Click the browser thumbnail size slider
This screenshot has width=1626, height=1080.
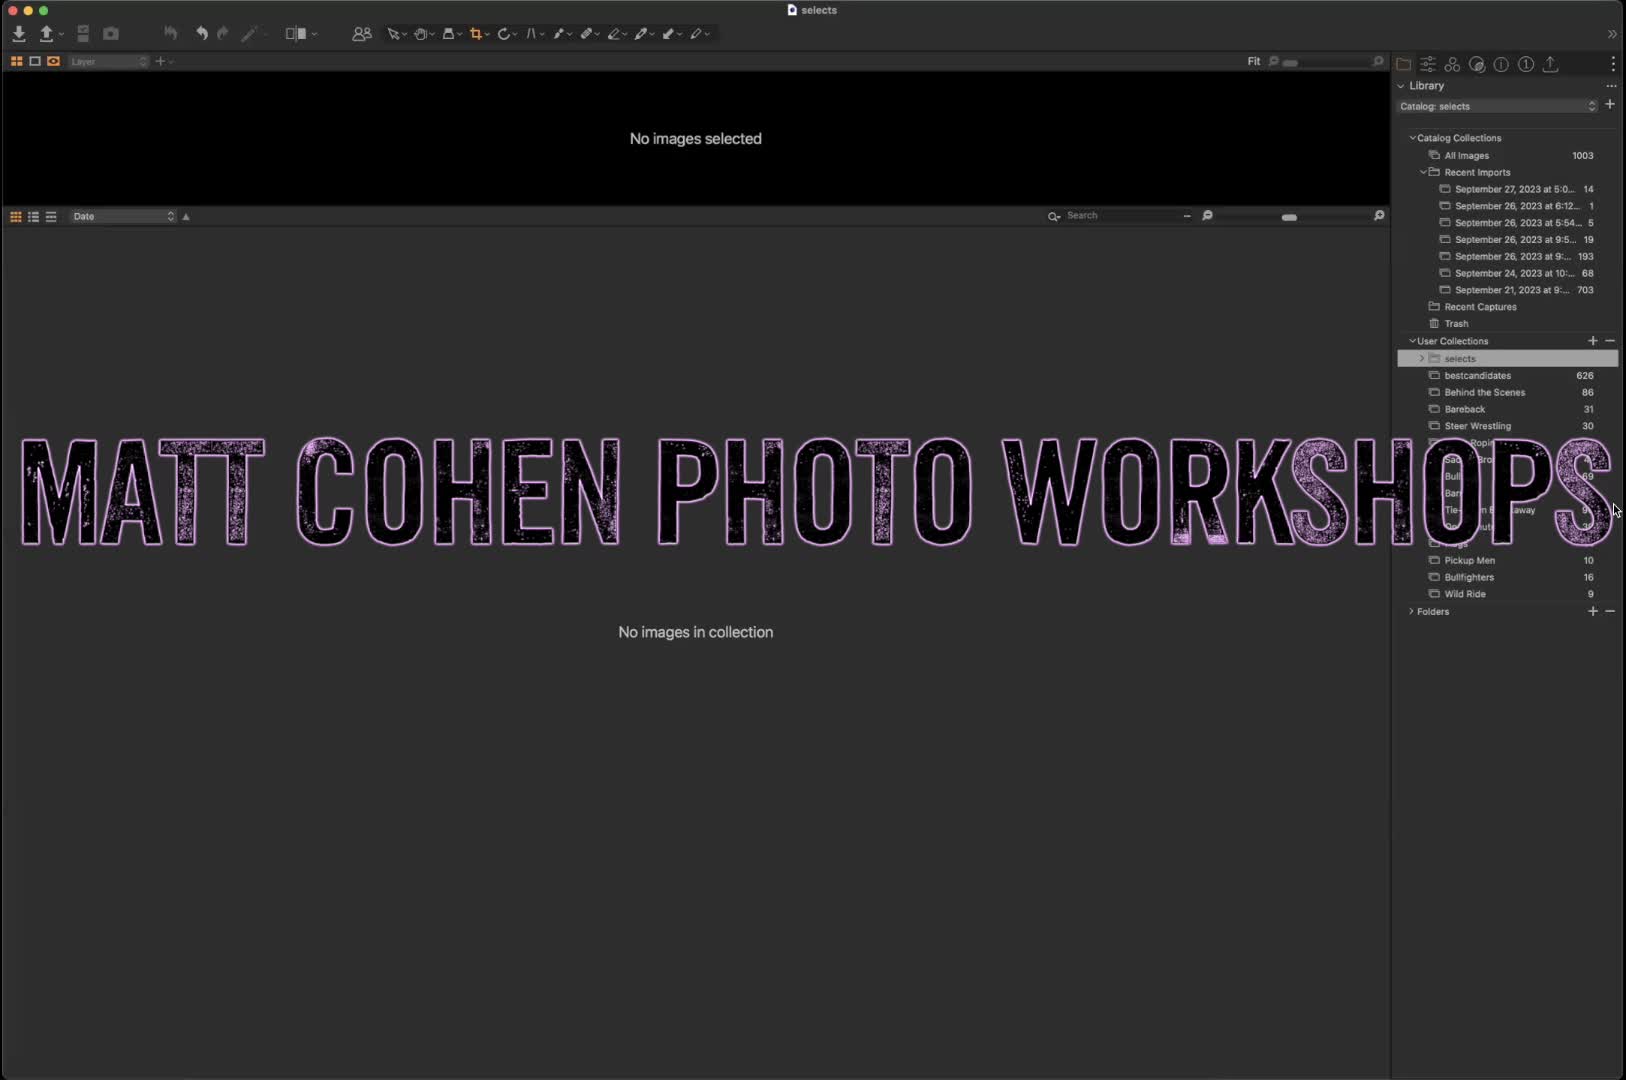tap(1290, 217)
